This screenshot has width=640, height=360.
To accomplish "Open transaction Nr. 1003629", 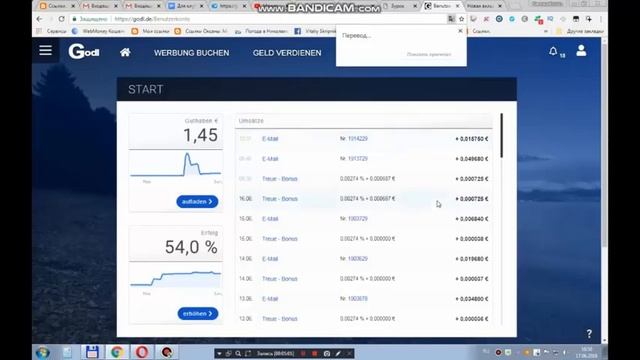I will point(358,259).
